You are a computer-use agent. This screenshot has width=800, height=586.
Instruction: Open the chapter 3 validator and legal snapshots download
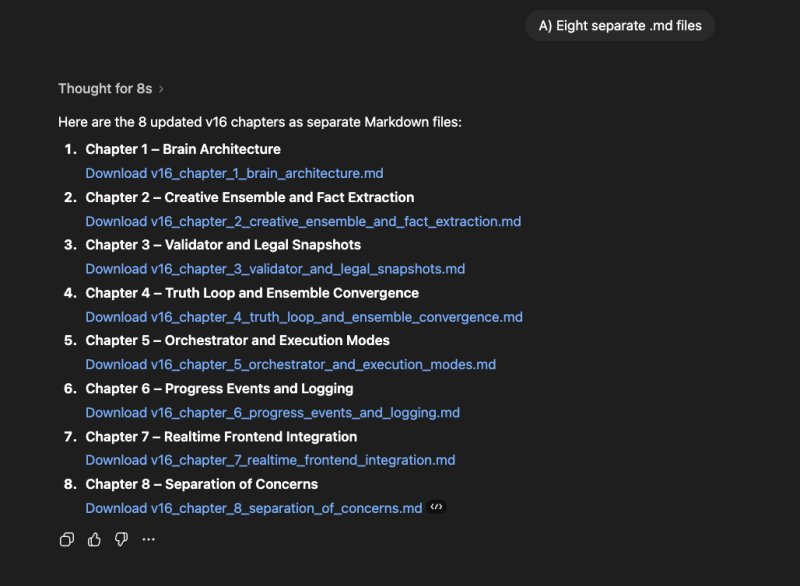point(275,269)
